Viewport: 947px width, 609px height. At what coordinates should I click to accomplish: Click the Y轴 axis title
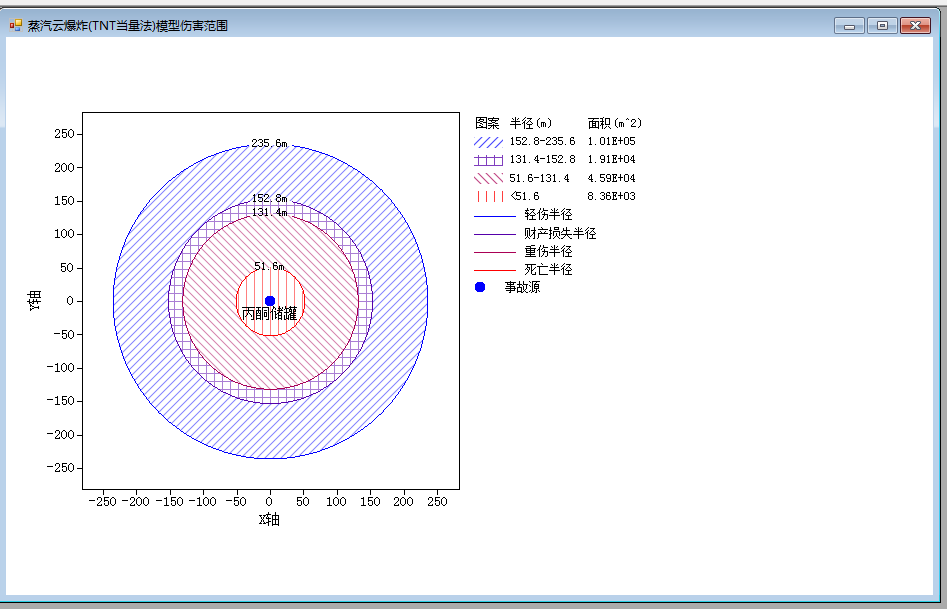(x=34, y=300)
